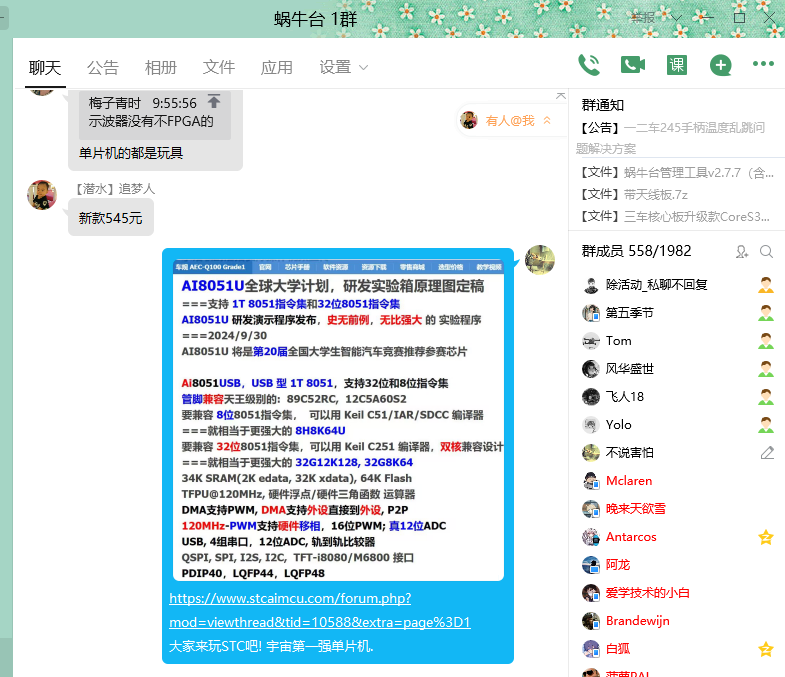Viewport: 785px width, 677px height.
Task: Switch to the 公告 tab
Action: (x=103, y=67)
